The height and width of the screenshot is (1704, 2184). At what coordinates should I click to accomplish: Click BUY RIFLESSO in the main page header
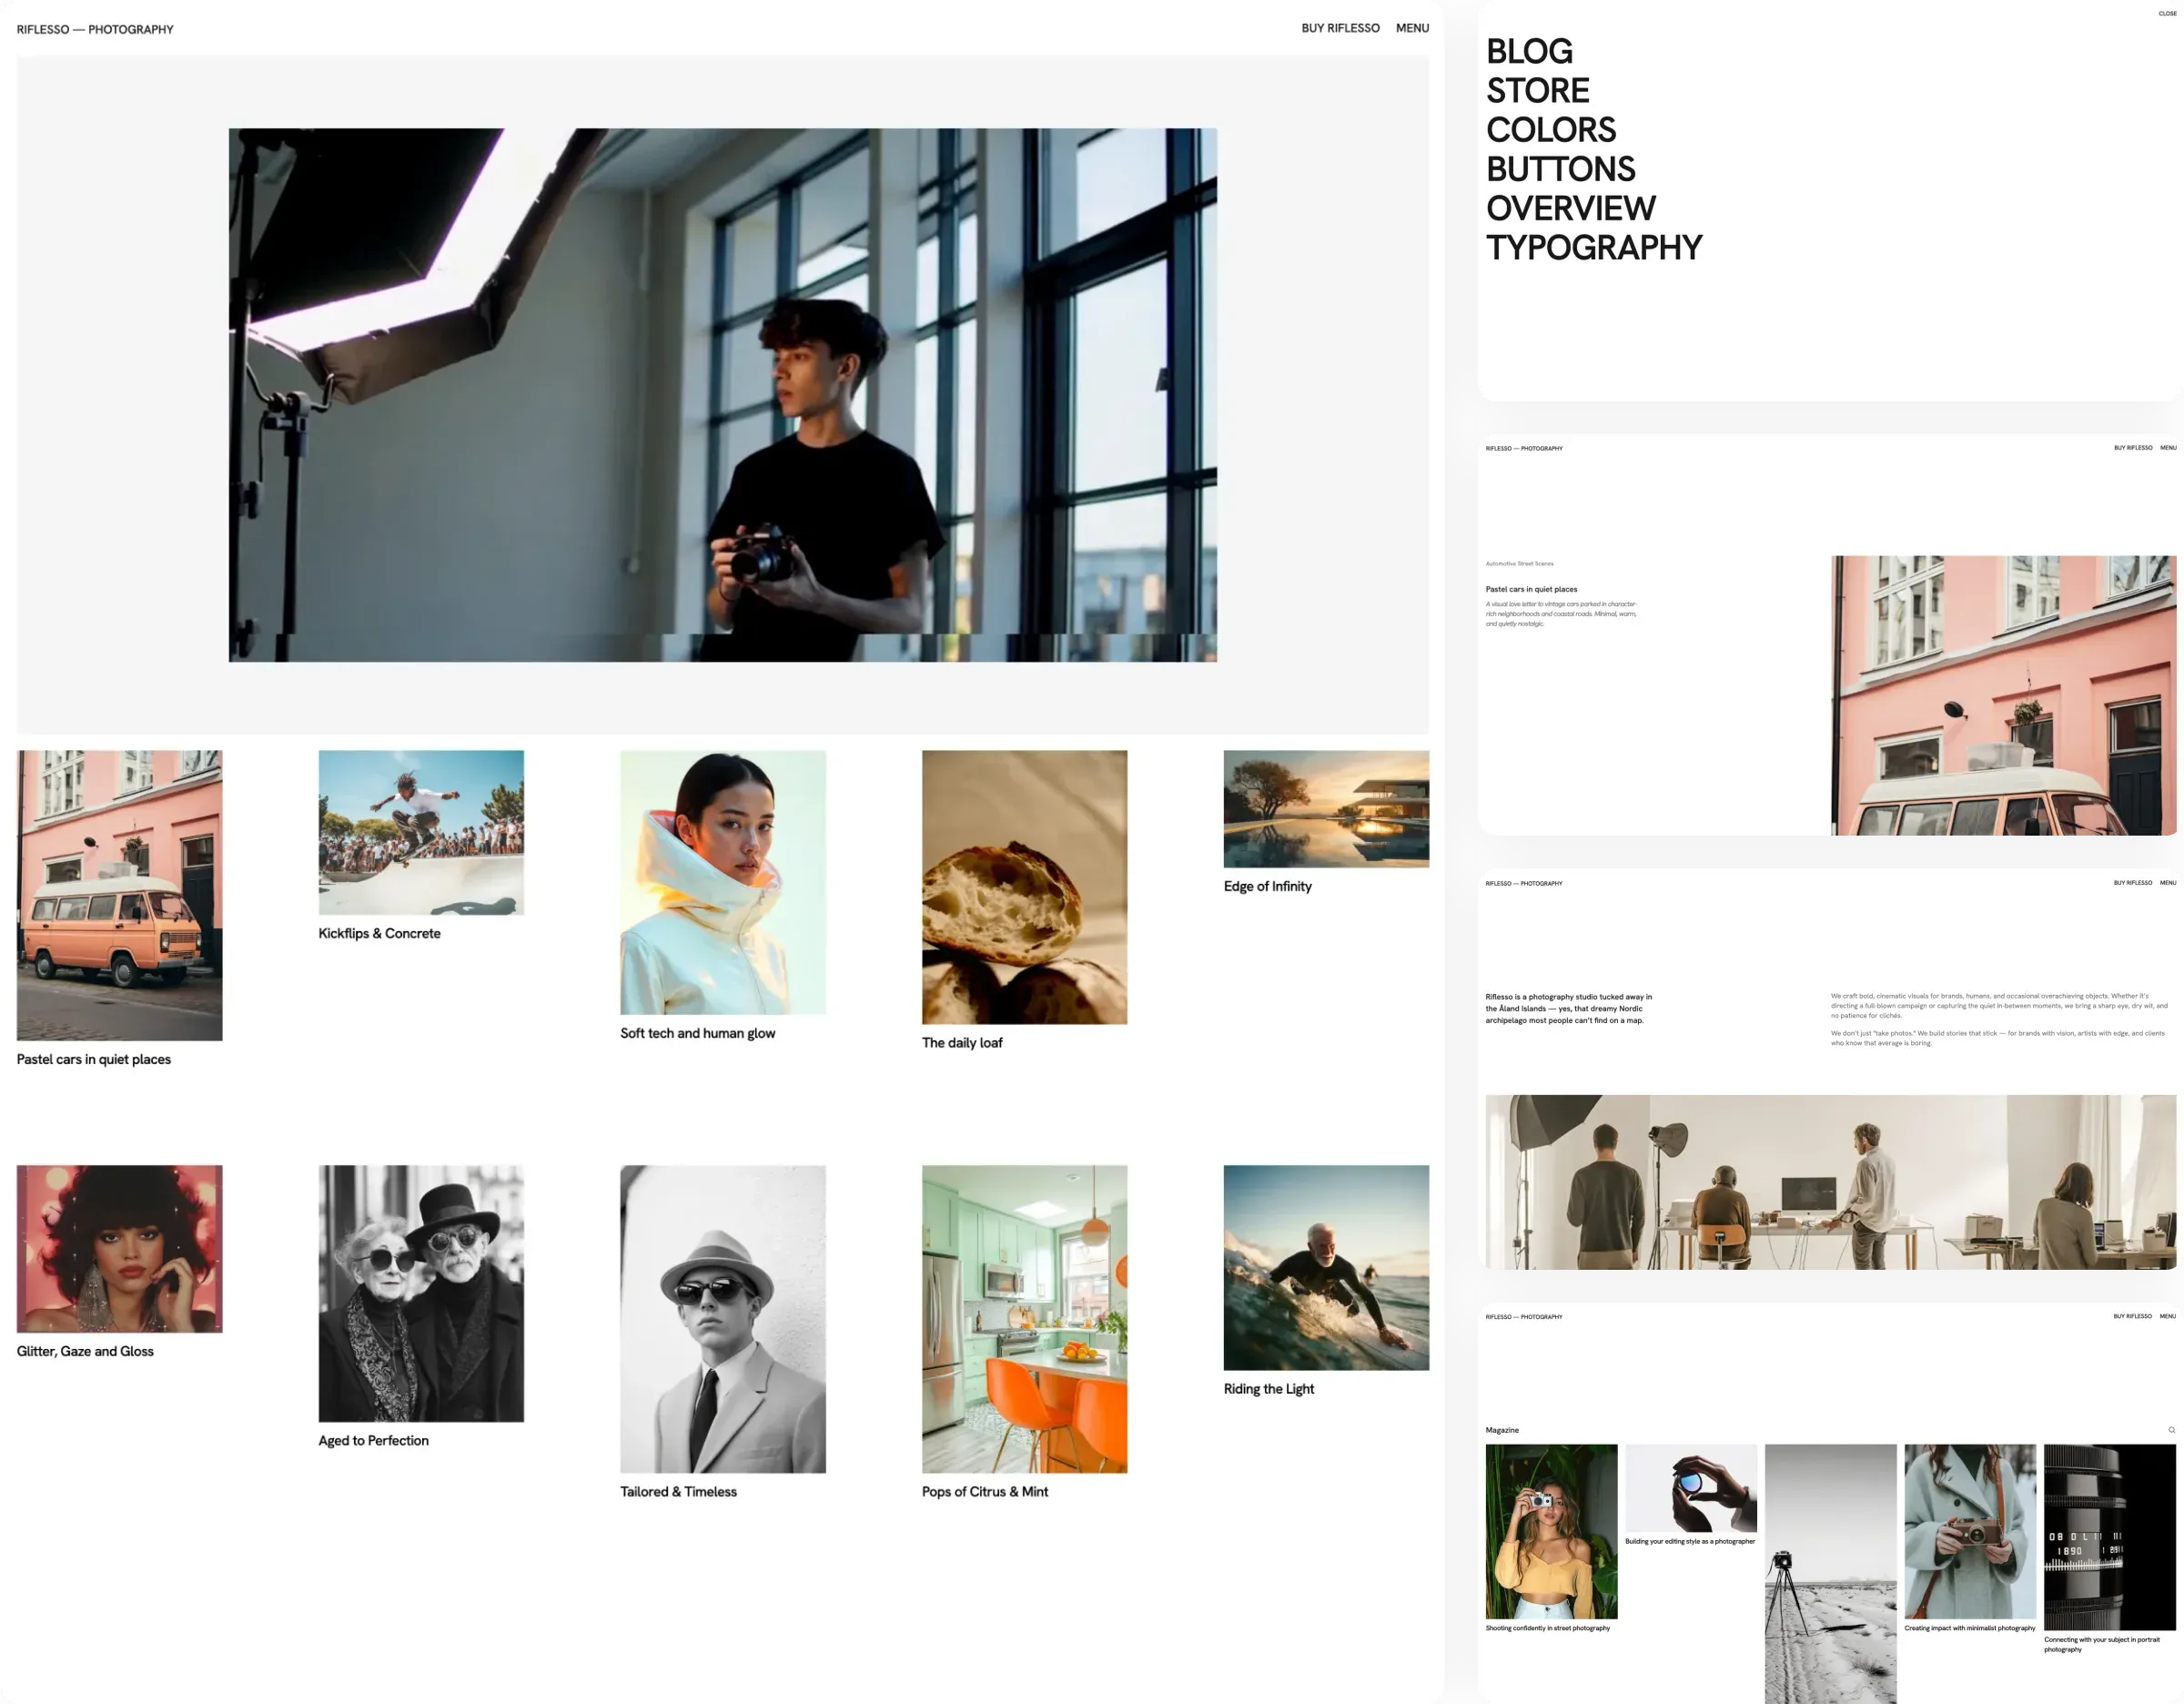click(x=1340, y=28)
